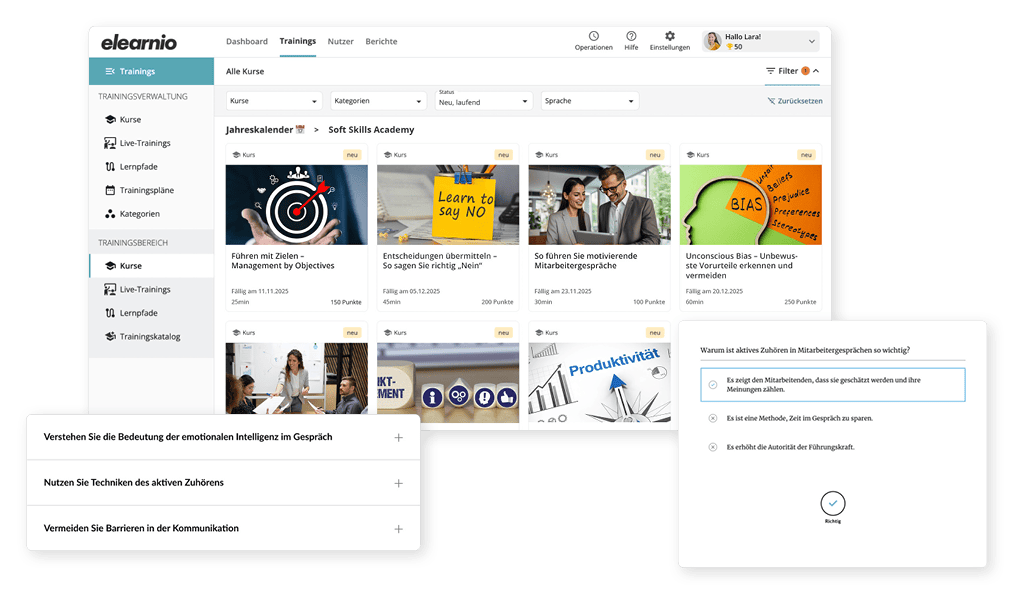
Task: Expand 'Nutzen Sie Techniken des aktiven Zuhörens'
Action: click(398, 483)
